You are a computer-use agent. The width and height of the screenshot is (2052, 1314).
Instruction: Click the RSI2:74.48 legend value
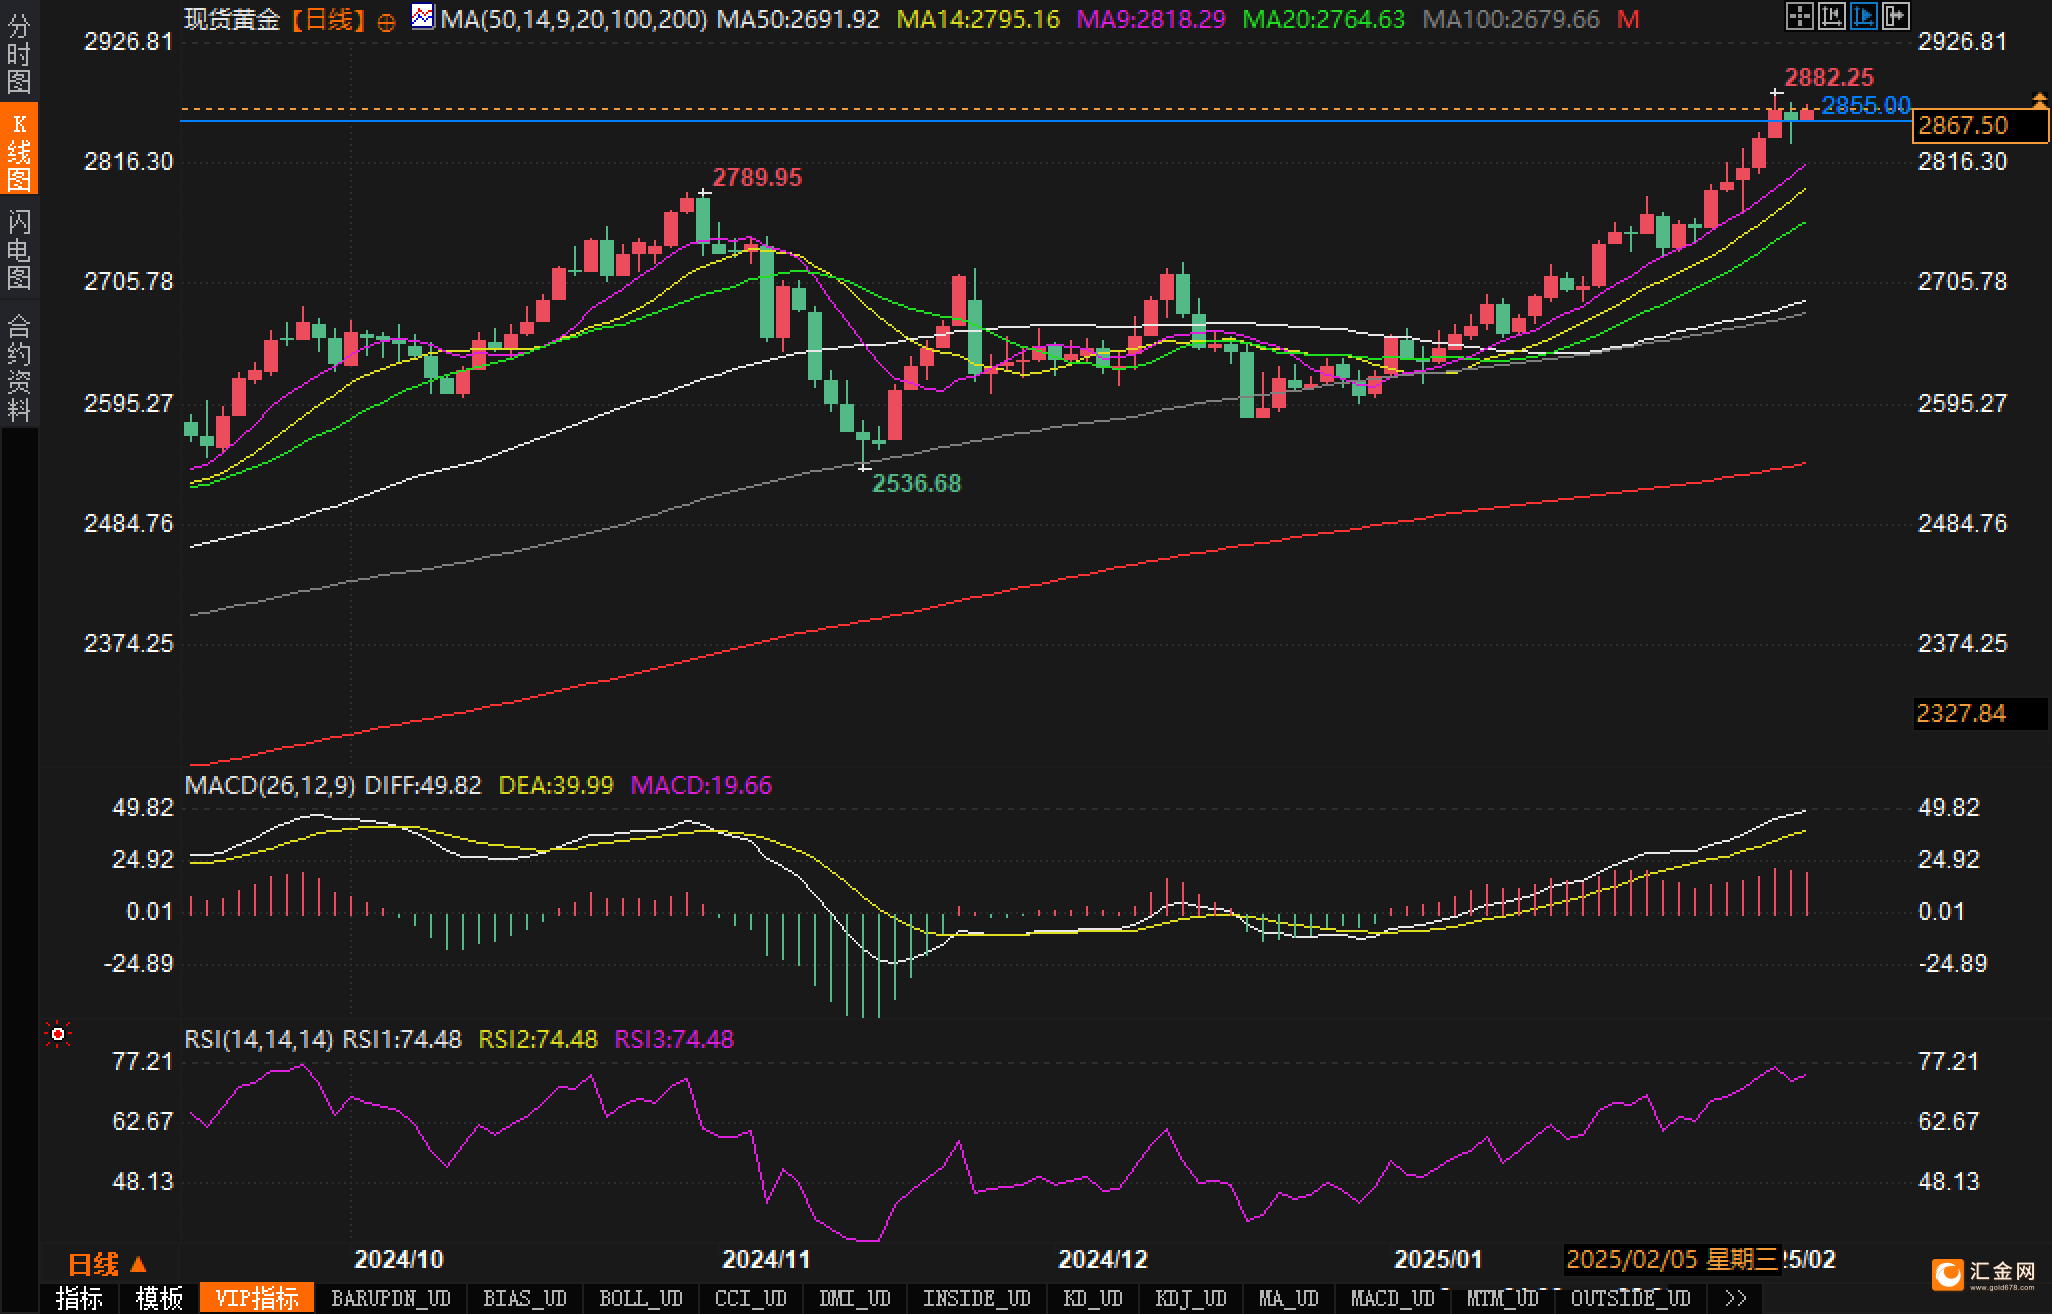point(538,1039)
